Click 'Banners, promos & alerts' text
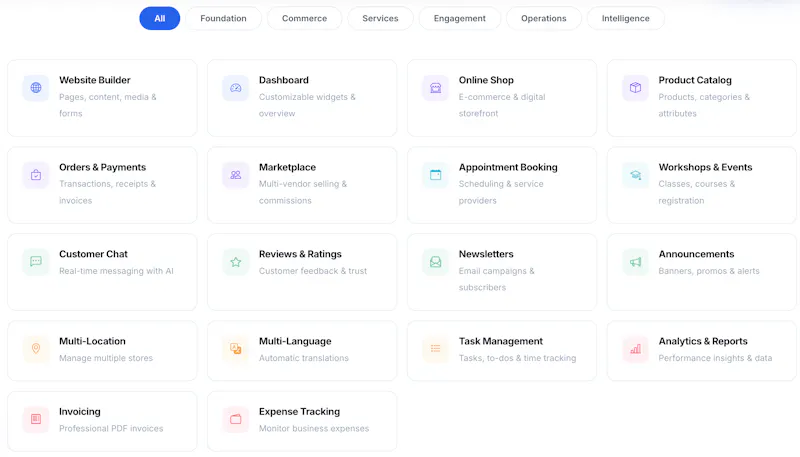 pos(709,271)
